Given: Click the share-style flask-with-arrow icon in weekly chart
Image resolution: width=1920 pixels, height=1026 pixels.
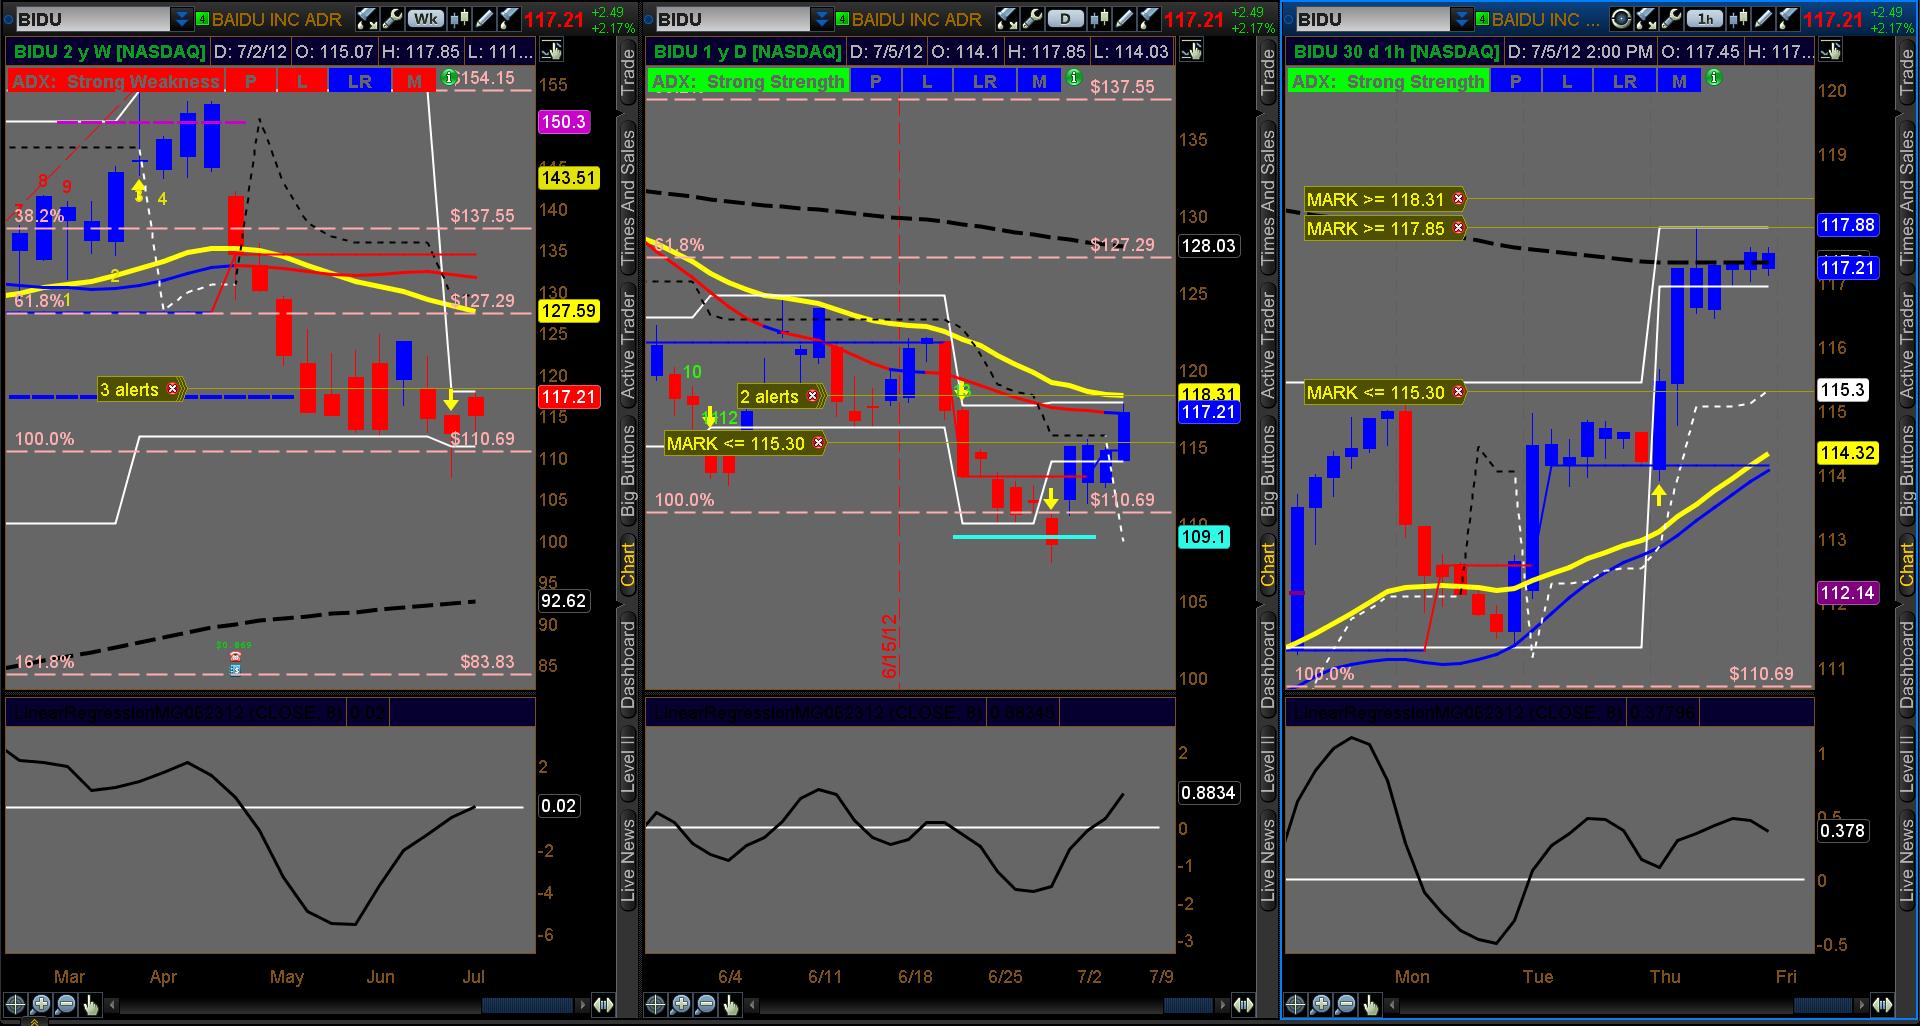Looking at the screenshot, I should (367, 19).
